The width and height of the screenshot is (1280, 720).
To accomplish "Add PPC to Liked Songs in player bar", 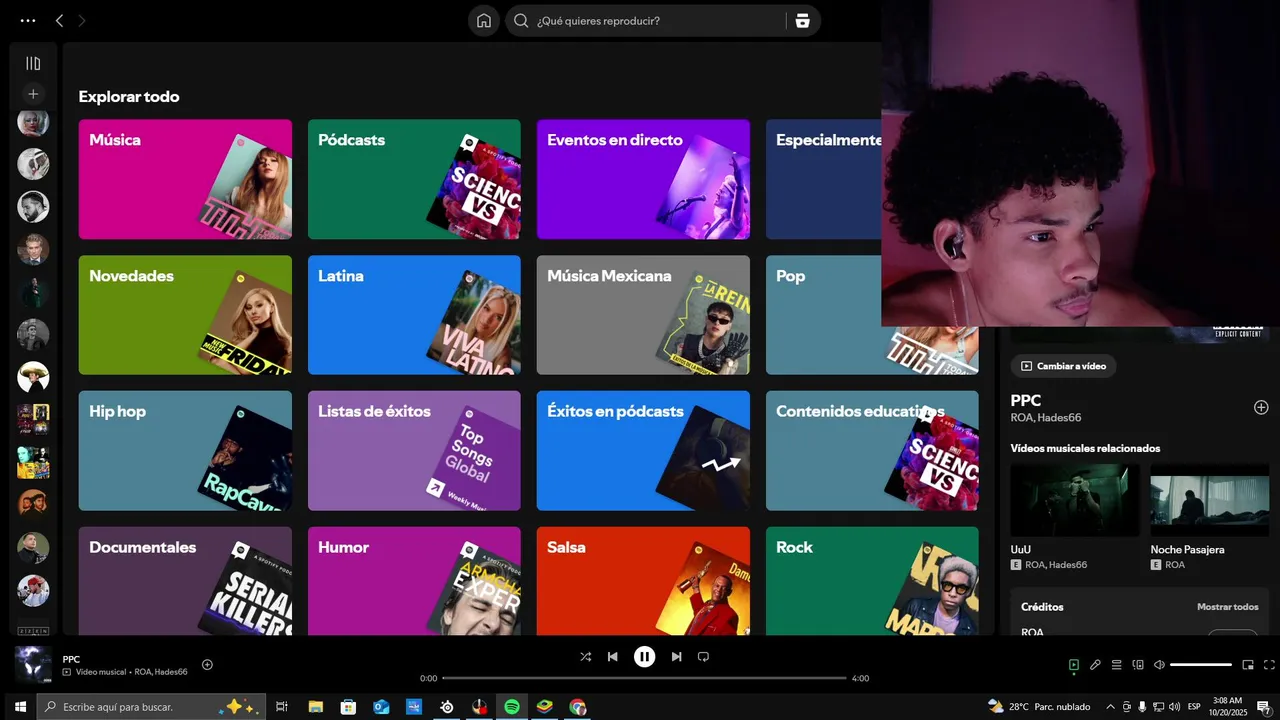I will point(207,664).
